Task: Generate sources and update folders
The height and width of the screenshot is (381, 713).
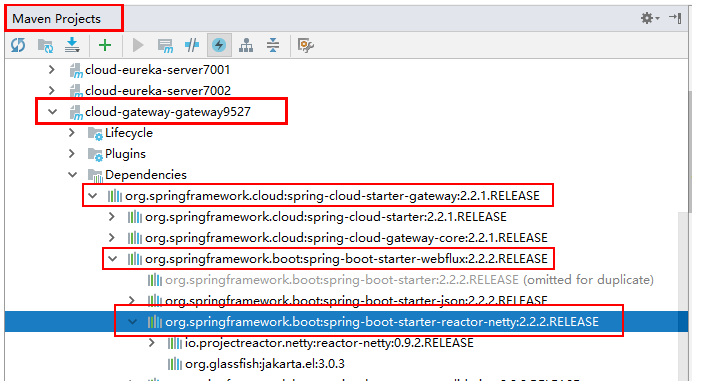Action: (45, 45)
